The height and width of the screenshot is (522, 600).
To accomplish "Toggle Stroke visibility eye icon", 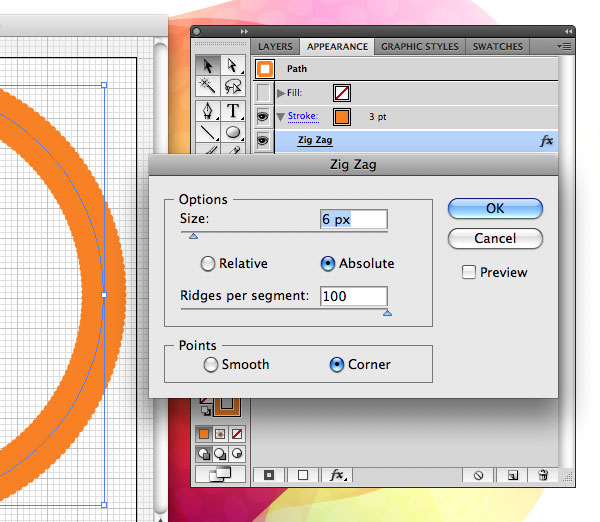I will 263,116.
